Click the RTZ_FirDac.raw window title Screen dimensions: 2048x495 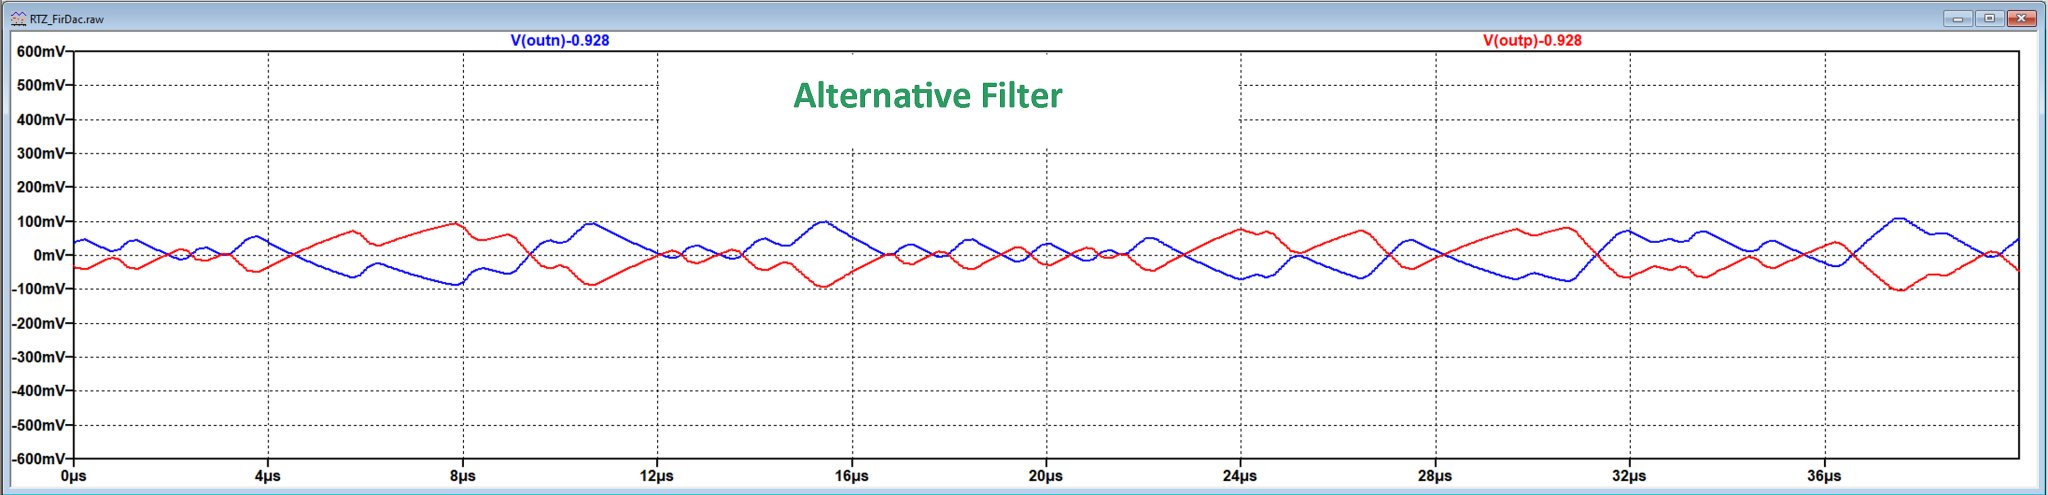click(x=66, y=19)
